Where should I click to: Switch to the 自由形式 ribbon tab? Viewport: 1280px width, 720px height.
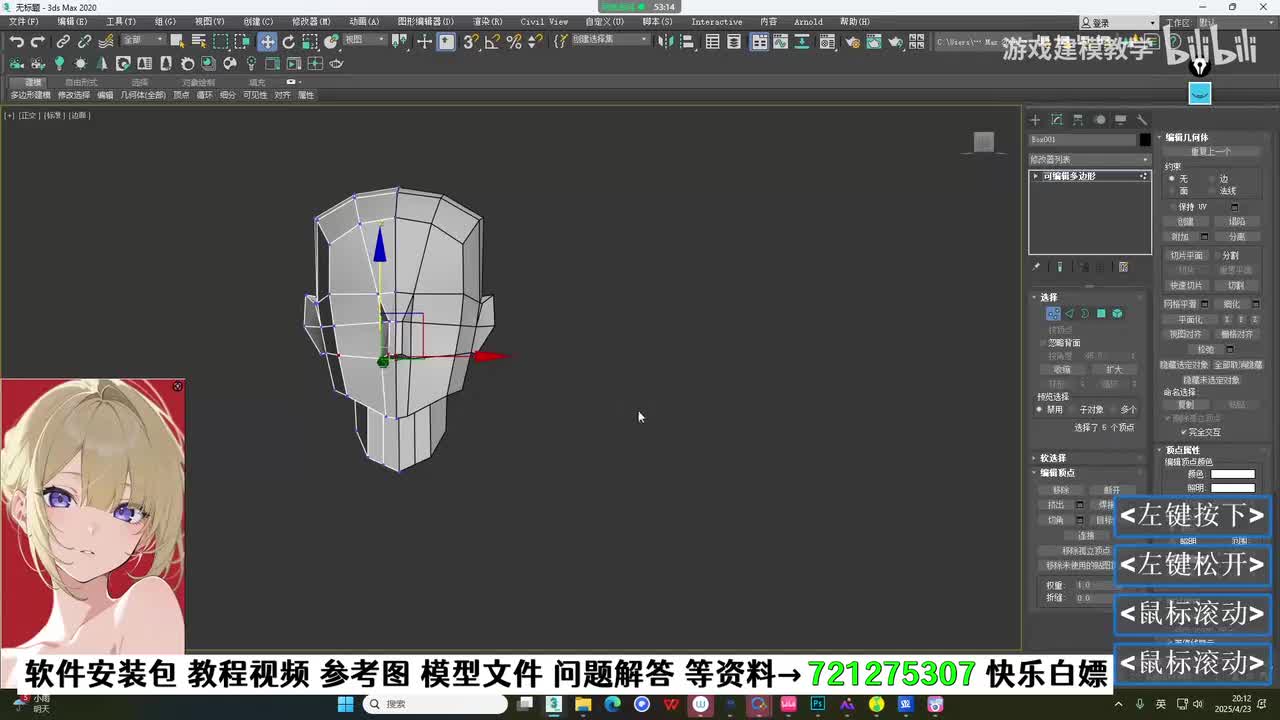(81, 82)
